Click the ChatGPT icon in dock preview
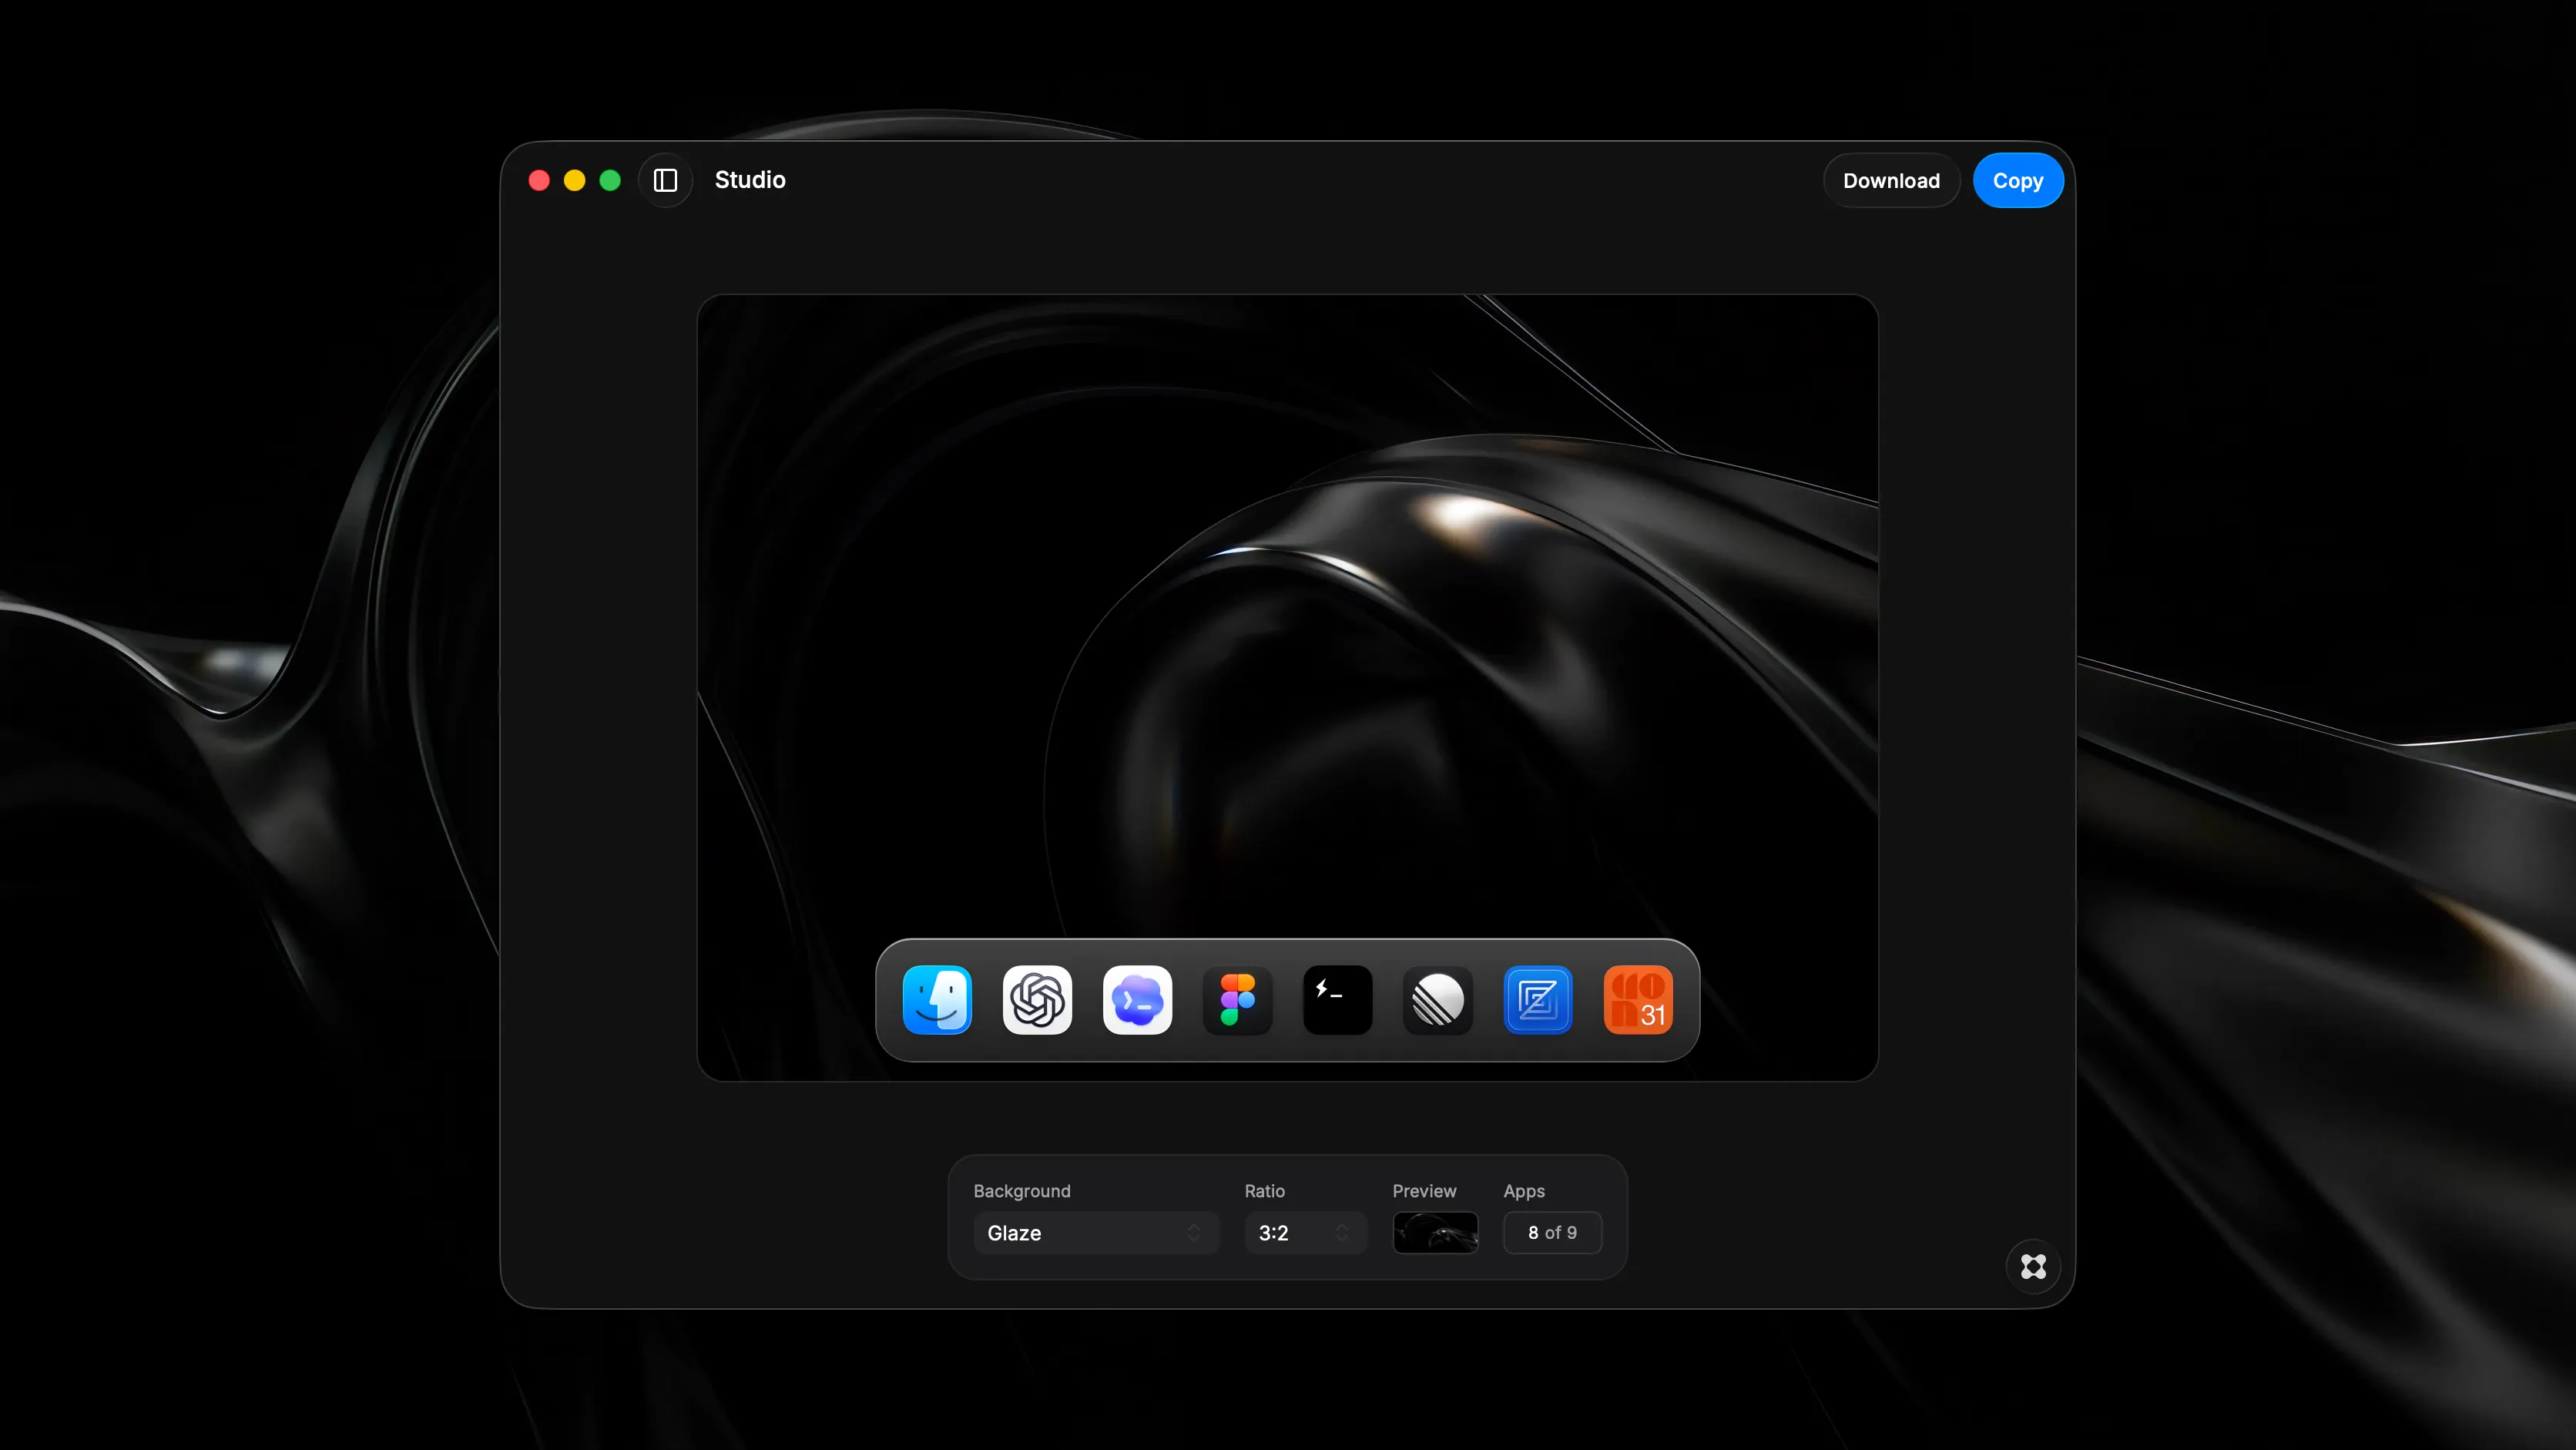The height and width of the screenshot is (1450, 2576). point(1037,999)
